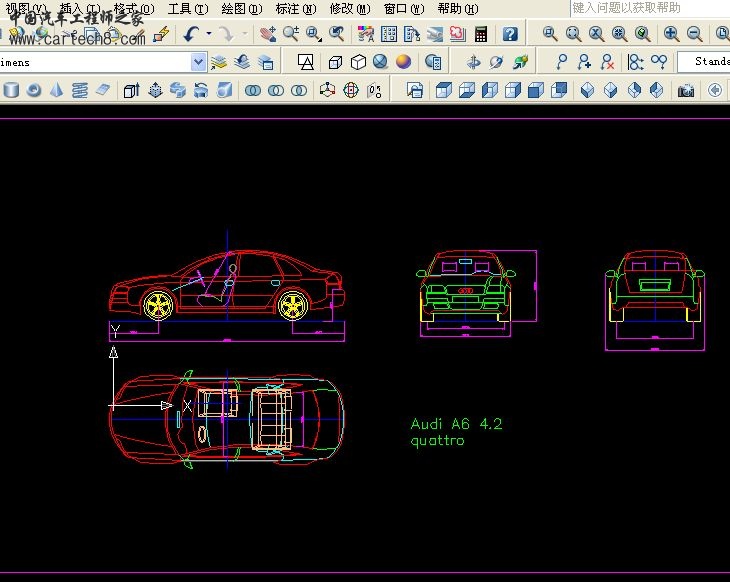Select the Sweep tool

point(178,90)
